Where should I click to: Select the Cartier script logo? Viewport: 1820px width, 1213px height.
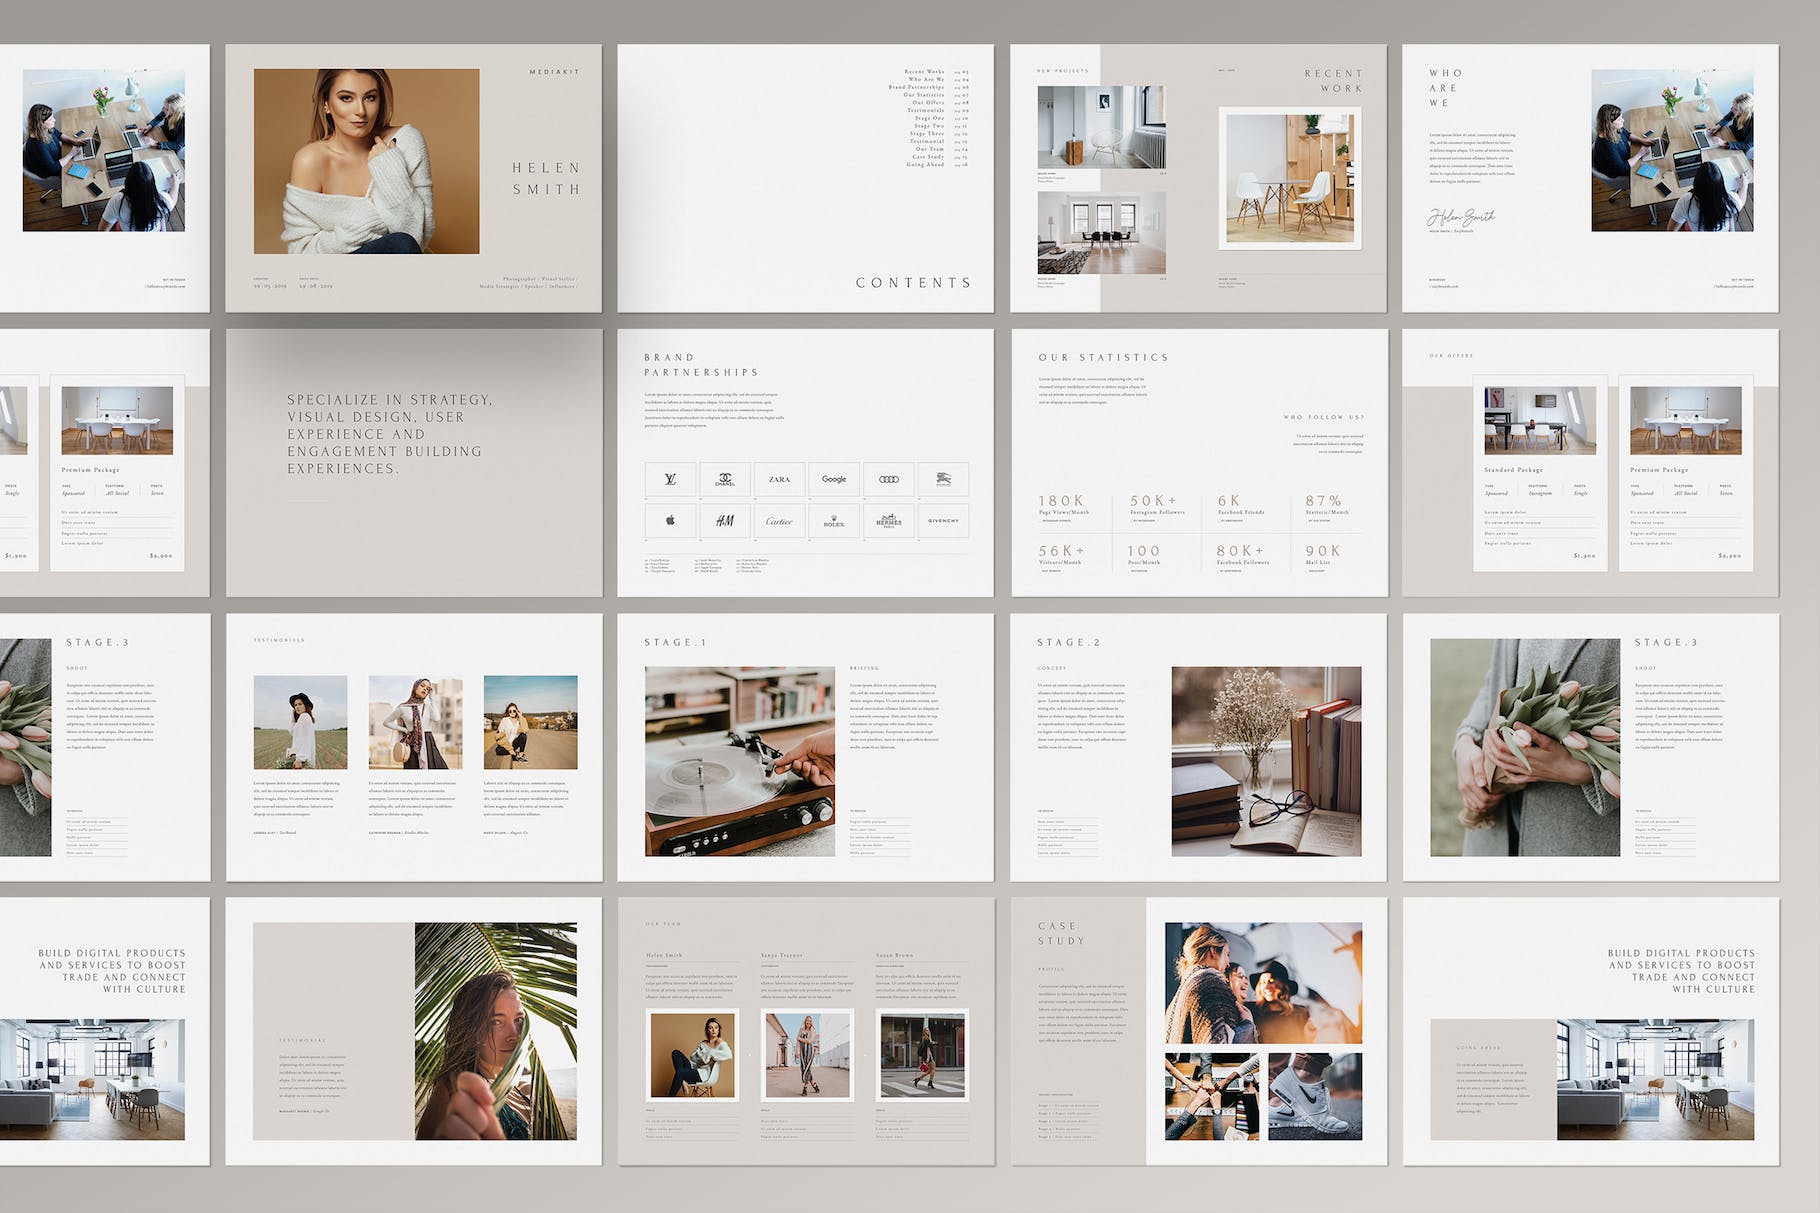point(779,521)
